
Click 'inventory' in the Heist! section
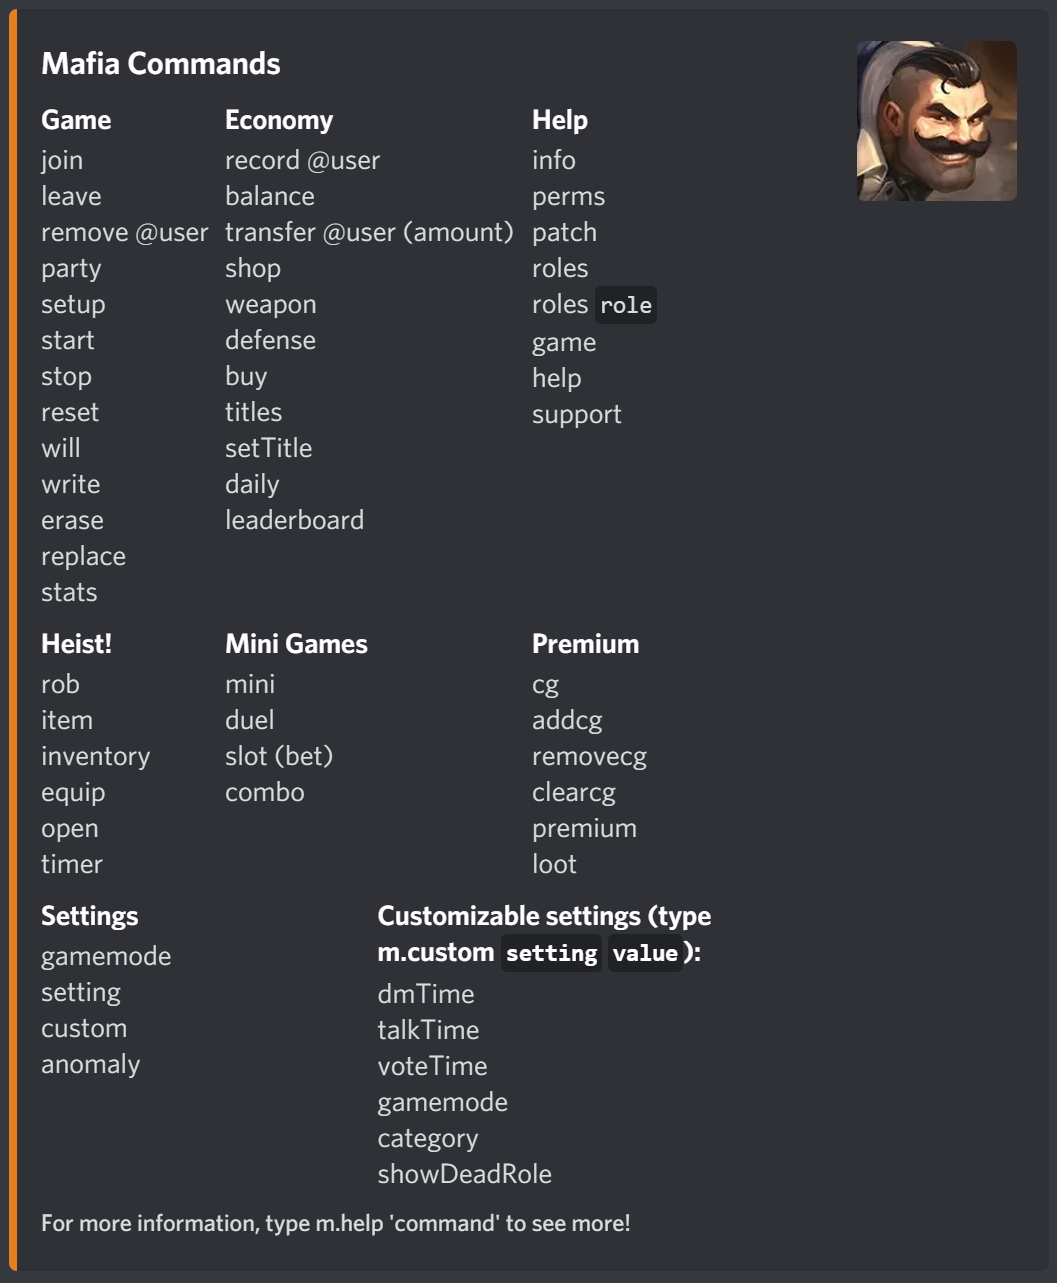(x=95, y=757)
